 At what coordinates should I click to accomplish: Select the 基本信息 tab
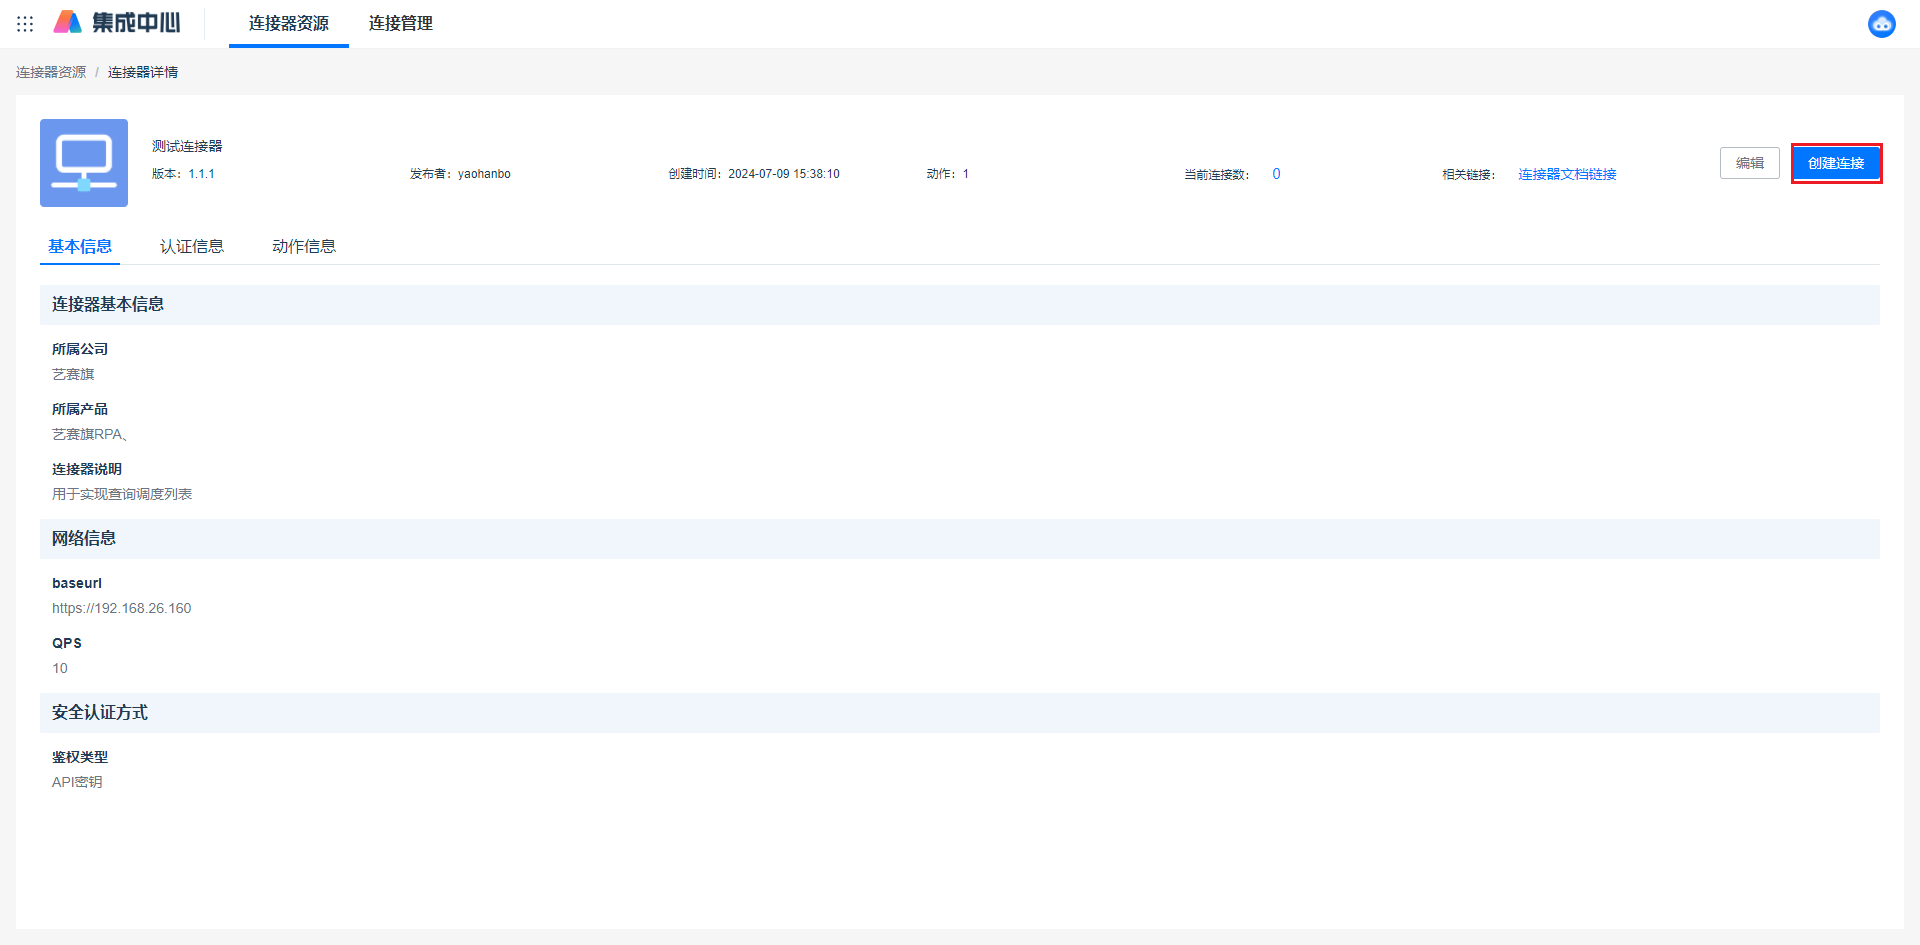coord(80,246)
